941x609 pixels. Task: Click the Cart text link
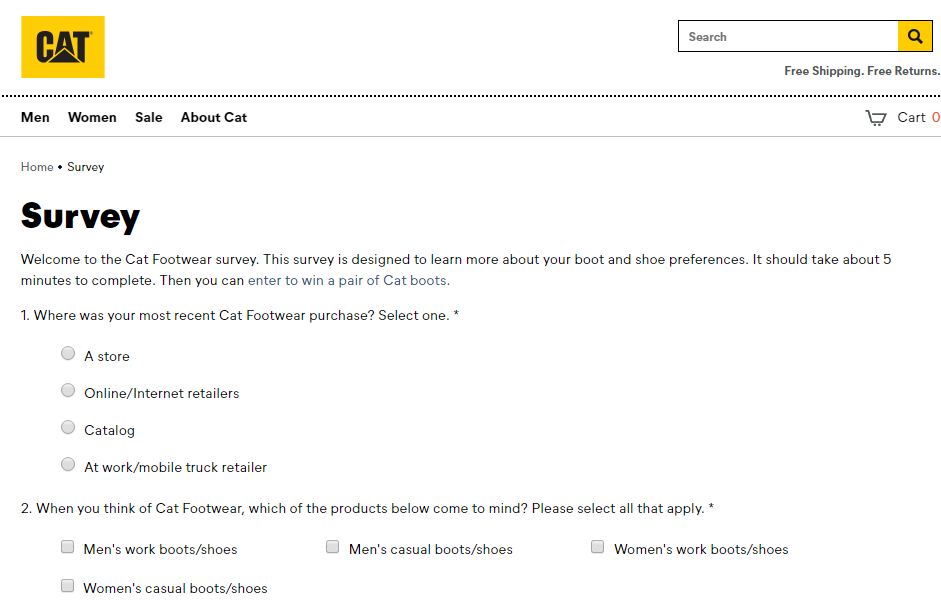[x=911, y=117]
